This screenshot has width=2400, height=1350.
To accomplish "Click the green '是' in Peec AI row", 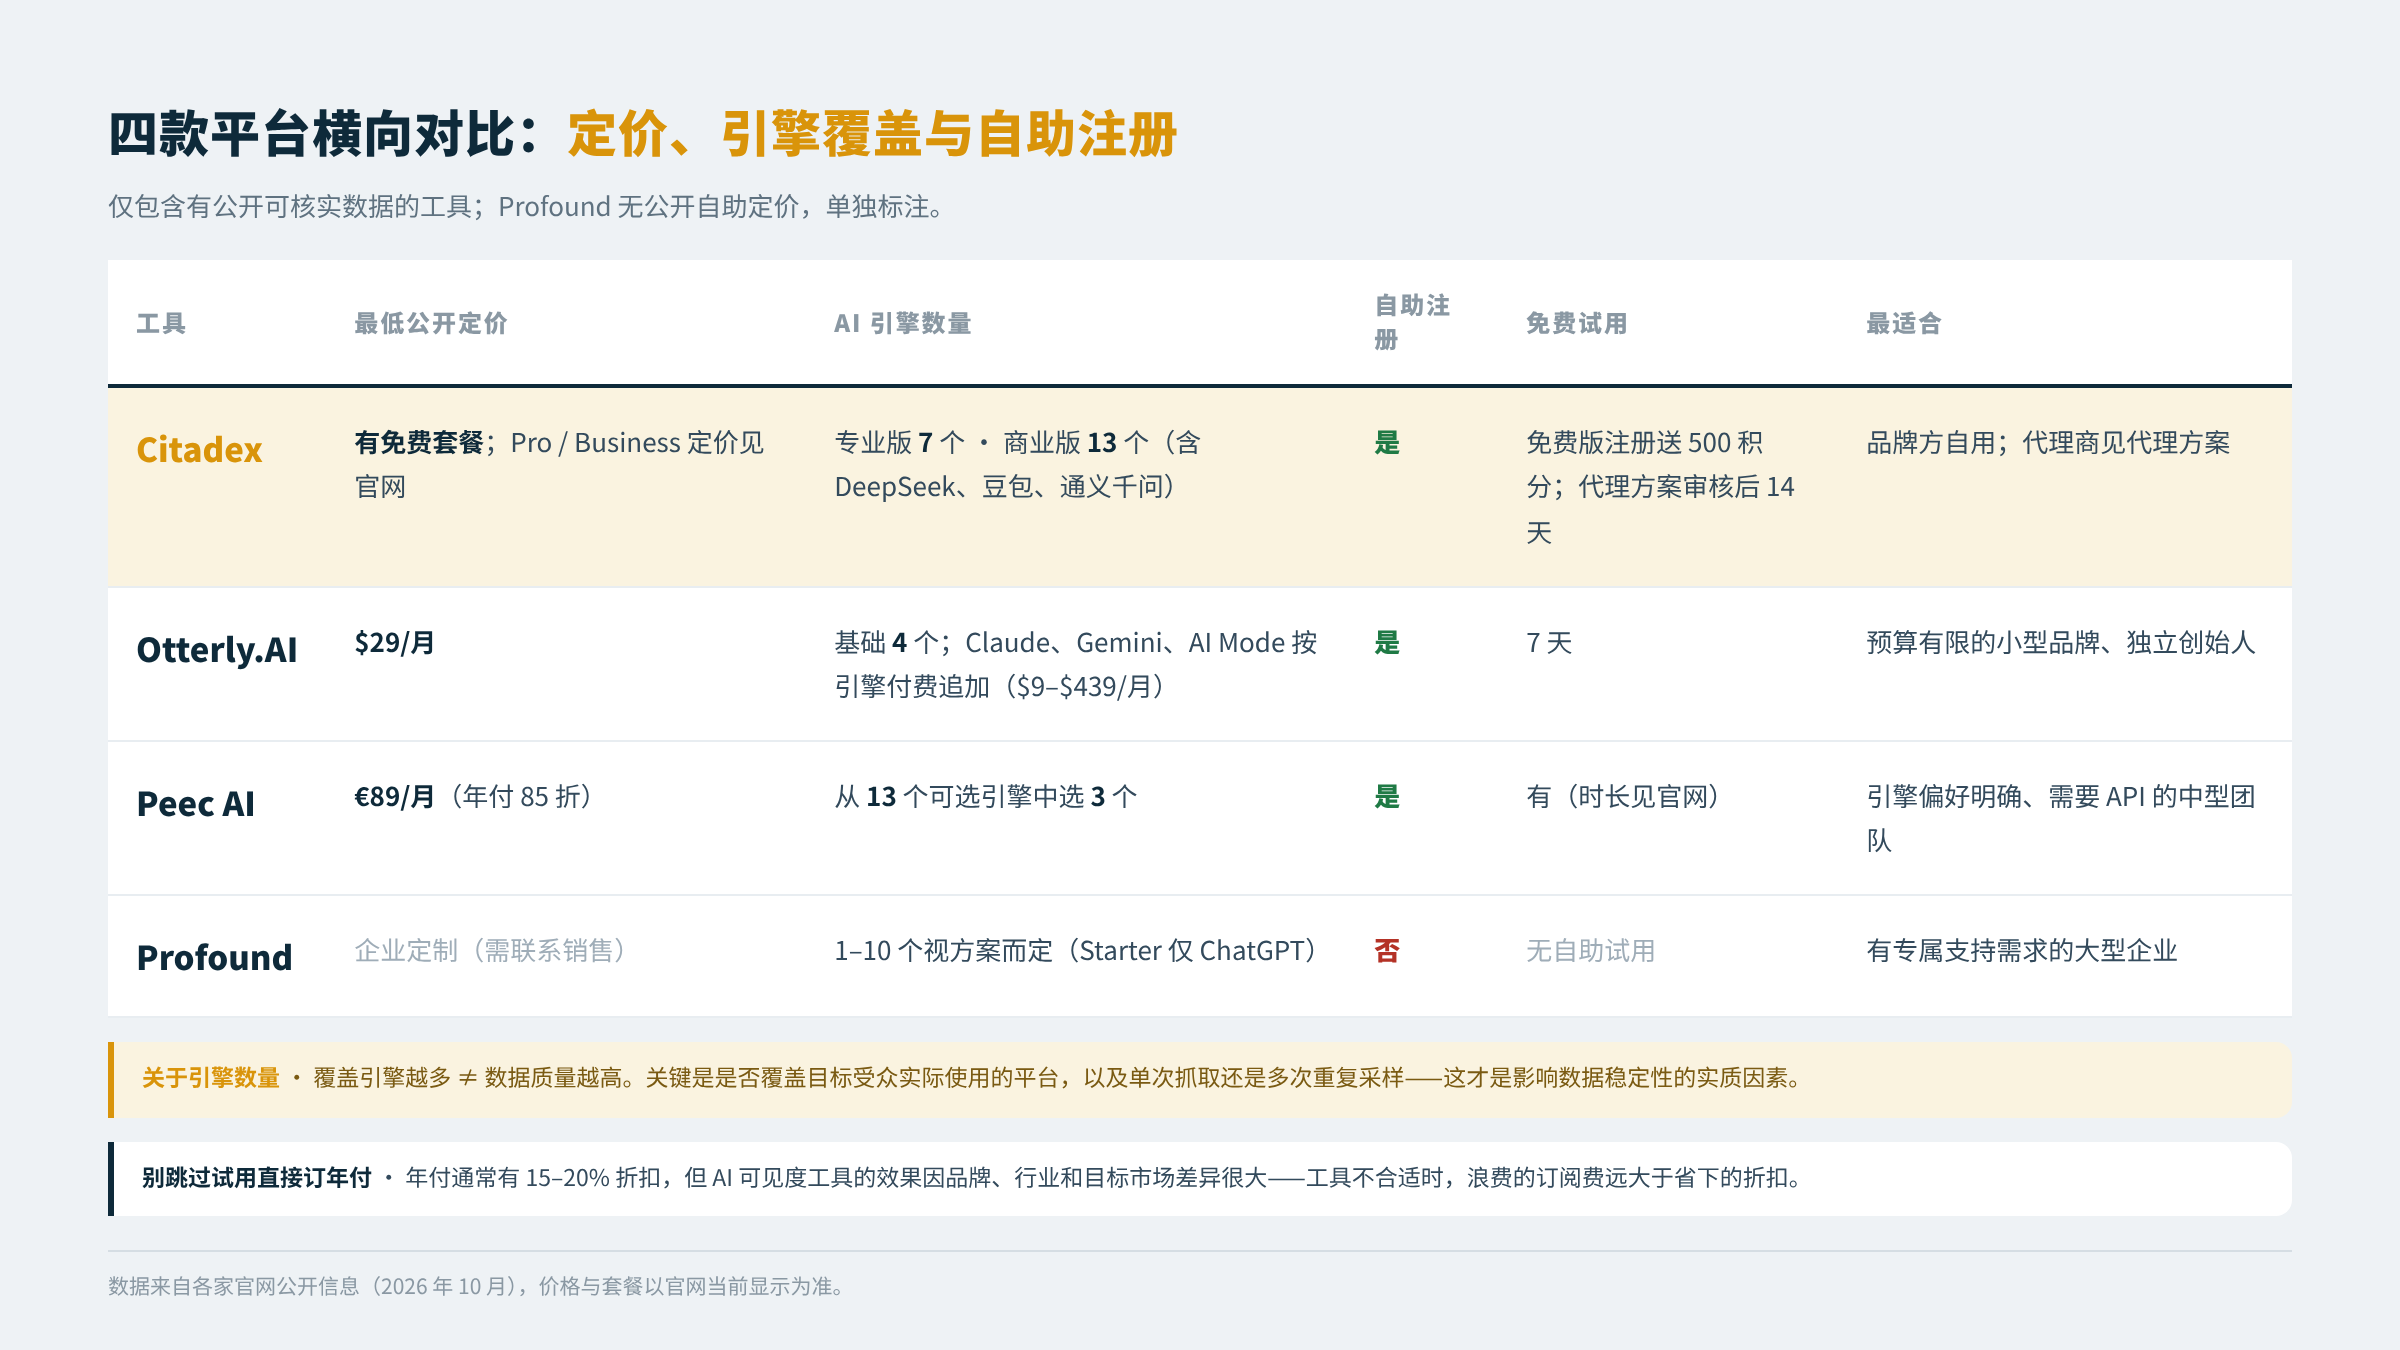I will 1387,796.
